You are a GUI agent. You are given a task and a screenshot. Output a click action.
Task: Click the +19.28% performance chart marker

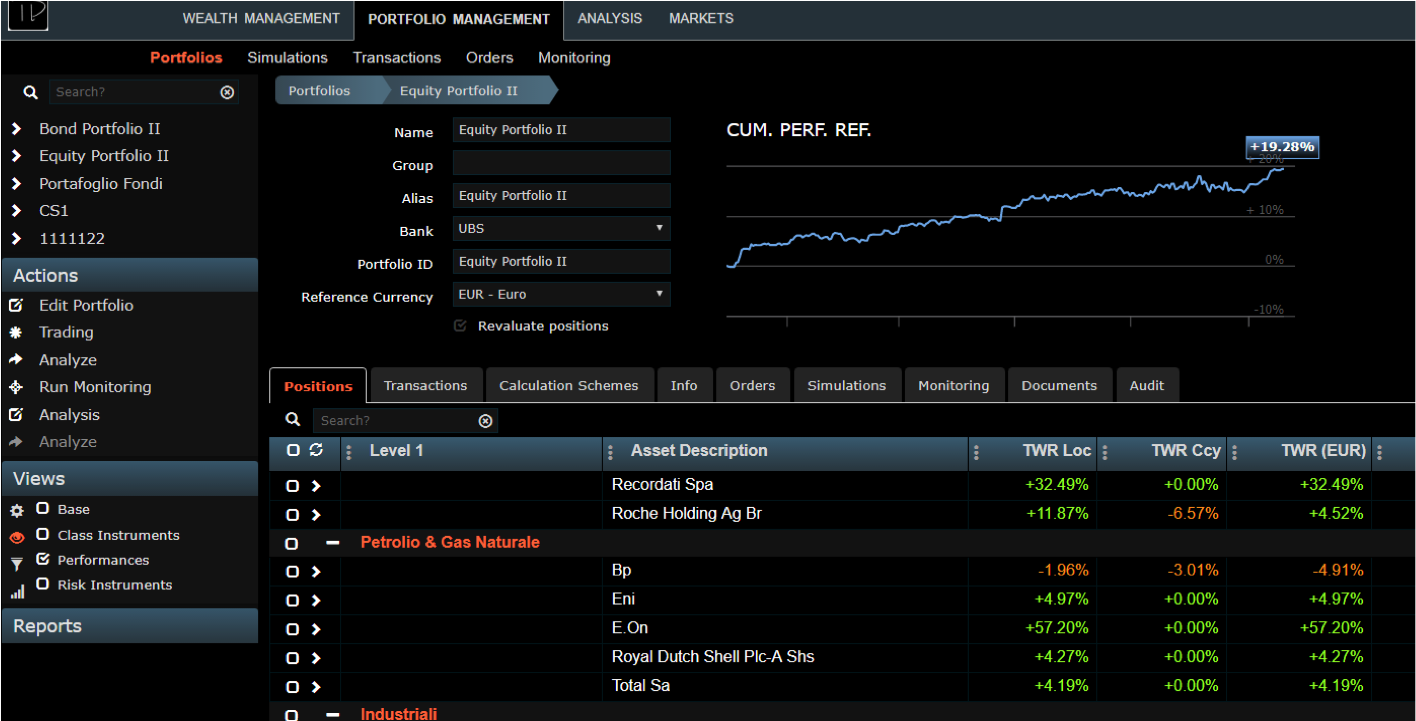pyautogui.click(x=1281, y=147)
